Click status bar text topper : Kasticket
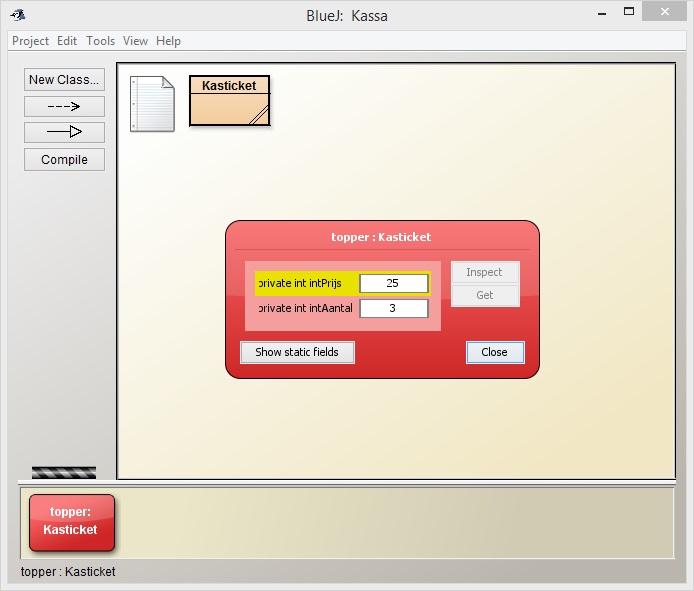 68,572
